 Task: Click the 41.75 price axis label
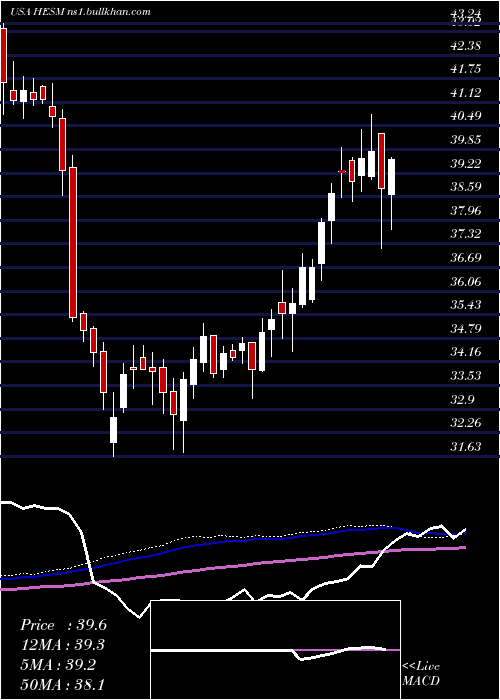coord(465,69)
